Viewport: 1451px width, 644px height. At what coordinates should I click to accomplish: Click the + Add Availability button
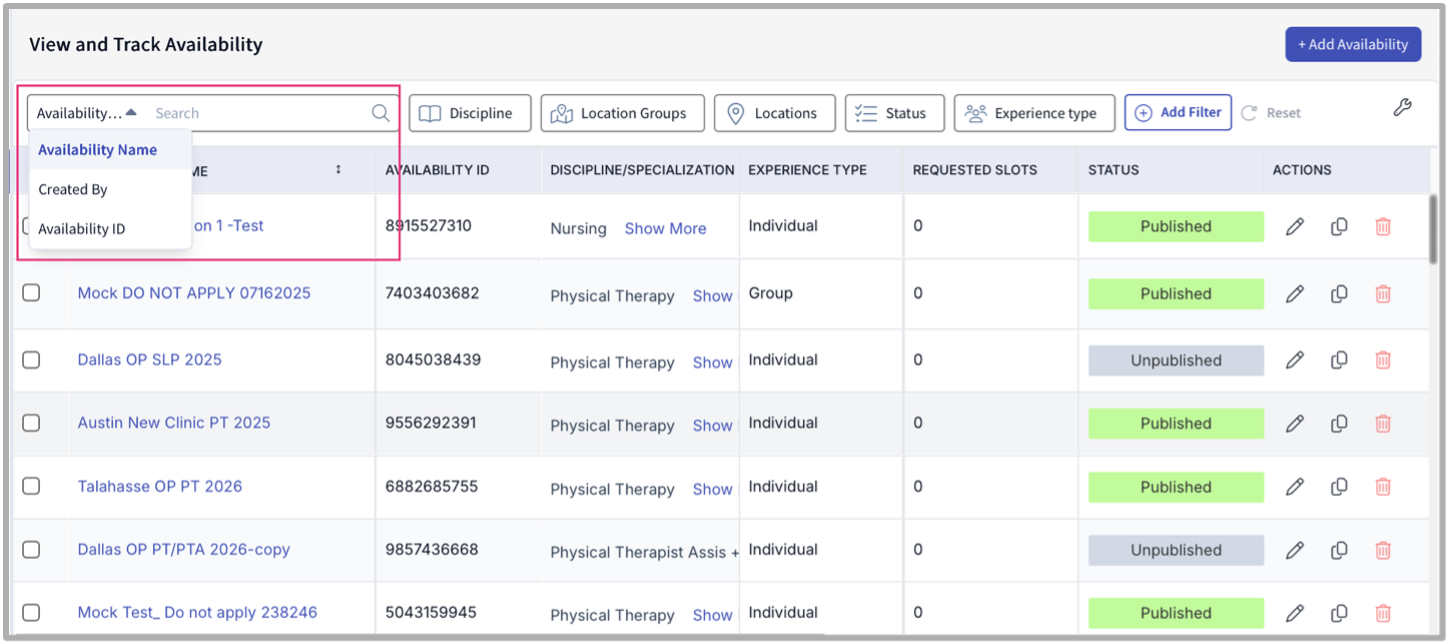[1352, 44]
